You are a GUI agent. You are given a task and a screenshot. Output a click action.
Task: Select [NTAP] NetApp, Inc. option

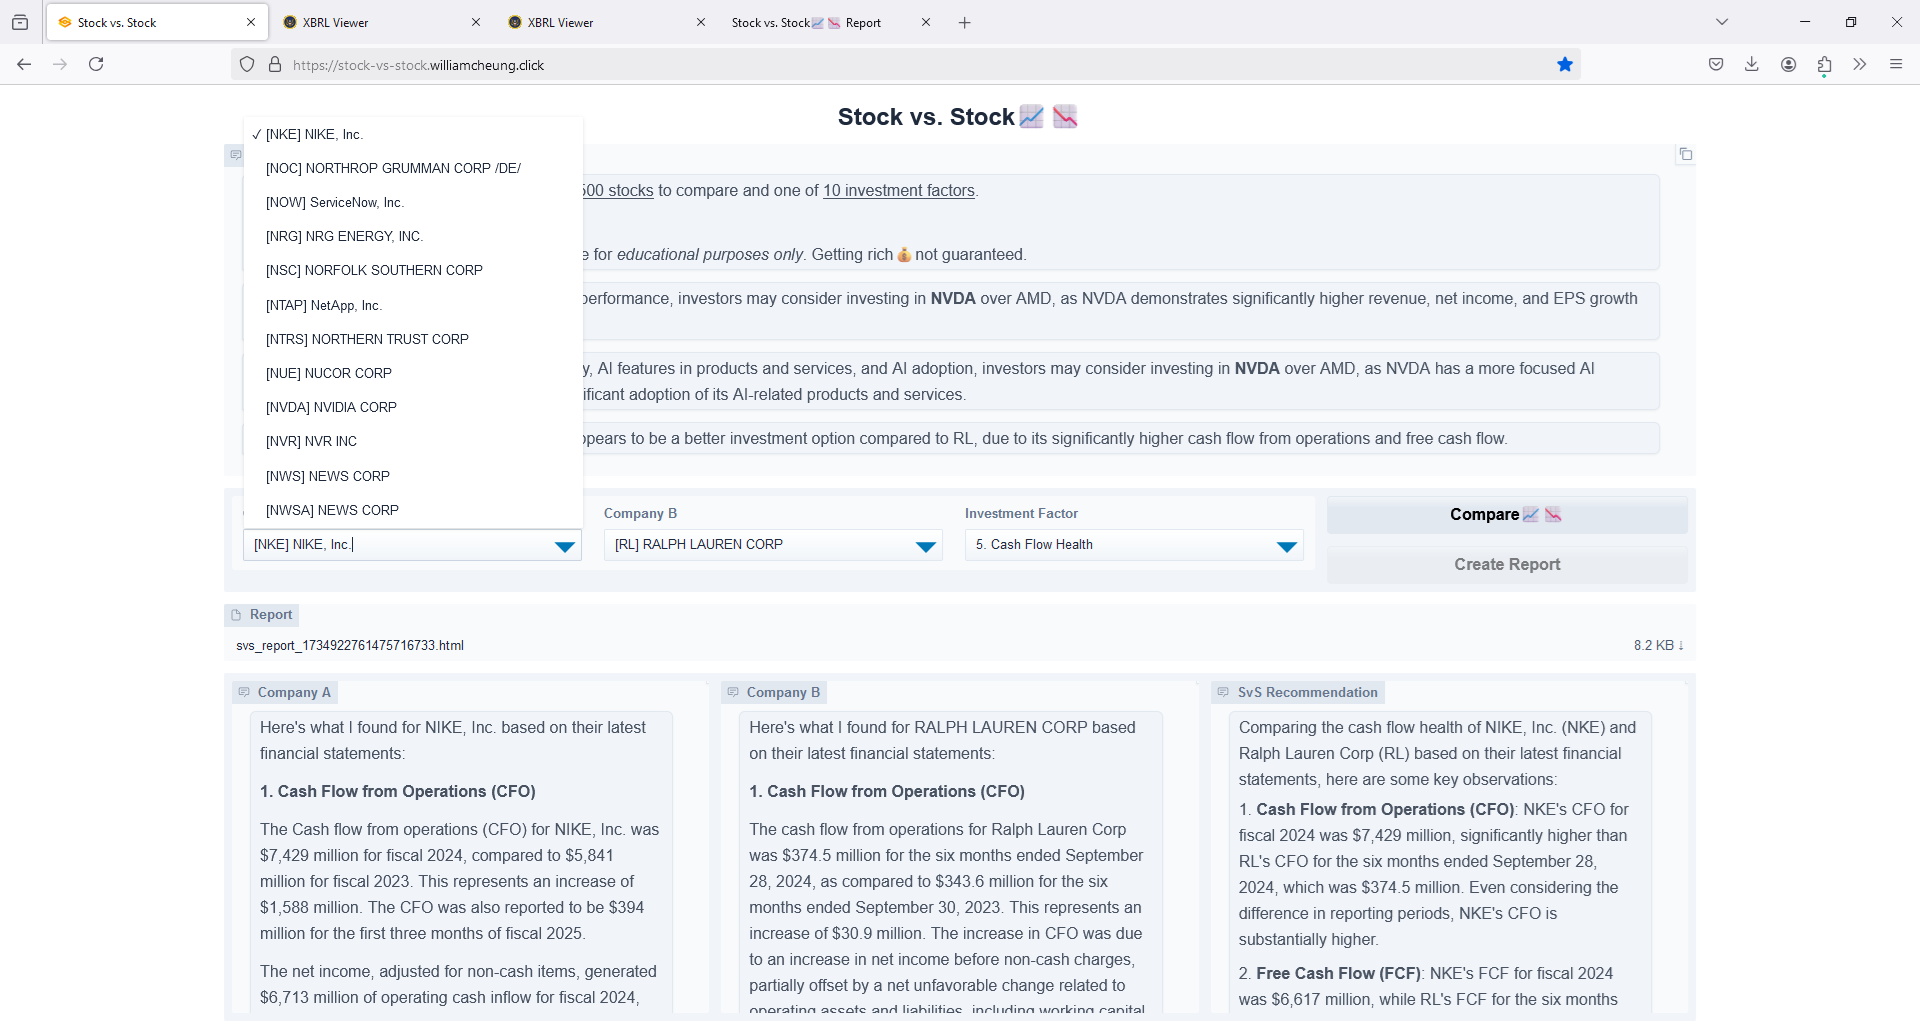[413, 305]
